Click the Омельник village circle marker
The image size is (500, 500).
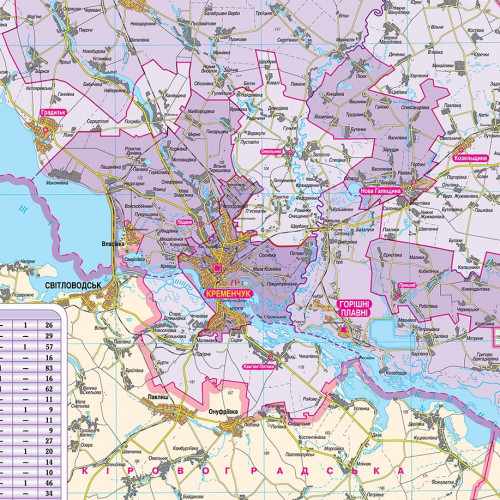tap(290, 152)
